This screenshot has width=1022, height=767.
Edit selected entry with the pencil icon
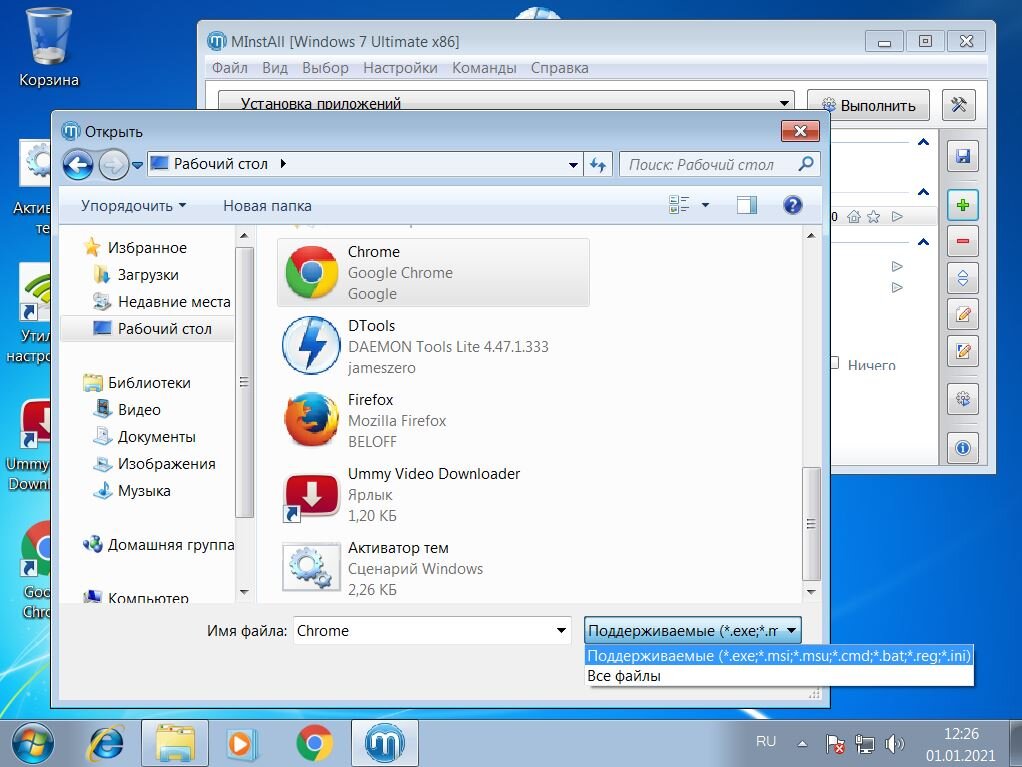pos(961,314)
